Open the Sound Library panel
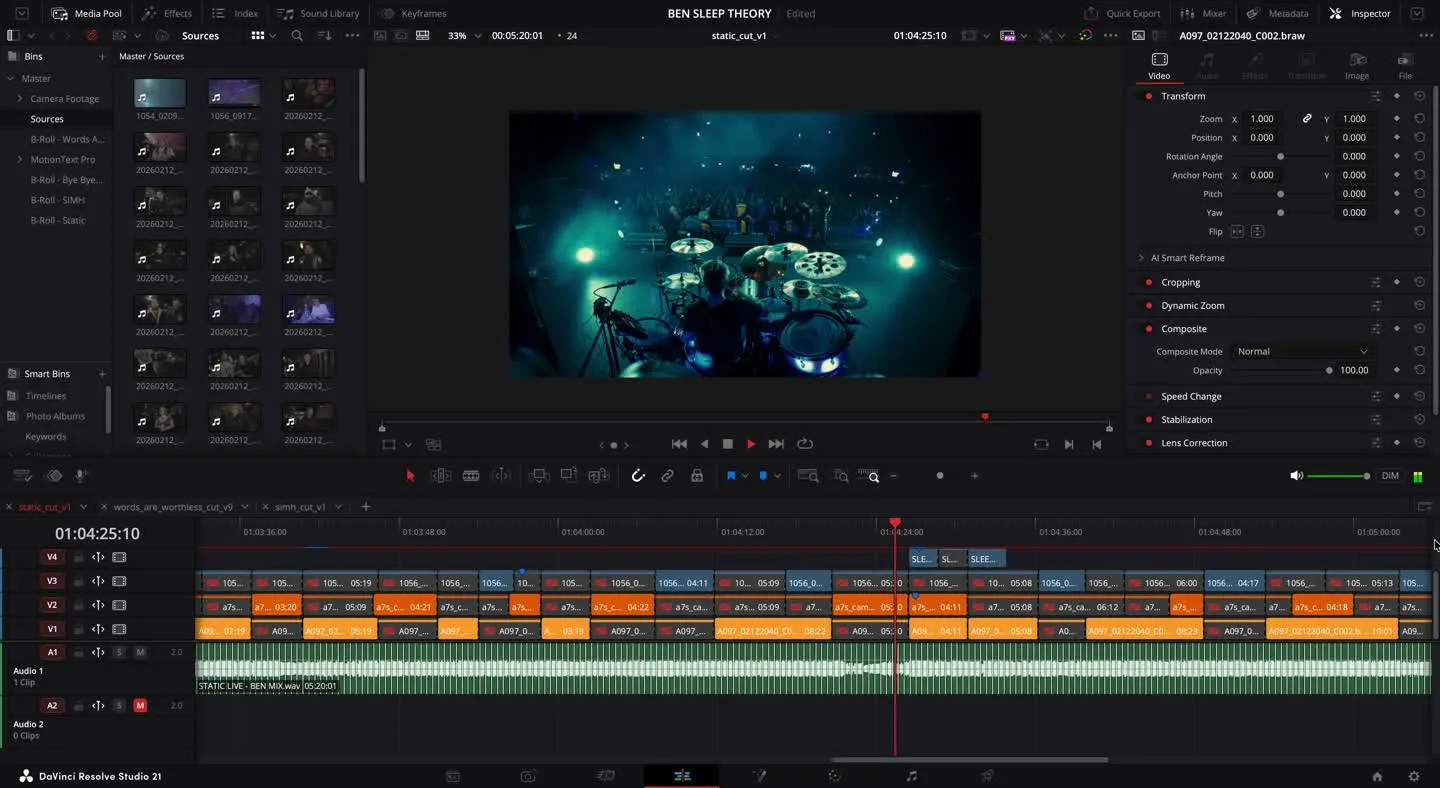1440x788 pixels. pos(319,13)
